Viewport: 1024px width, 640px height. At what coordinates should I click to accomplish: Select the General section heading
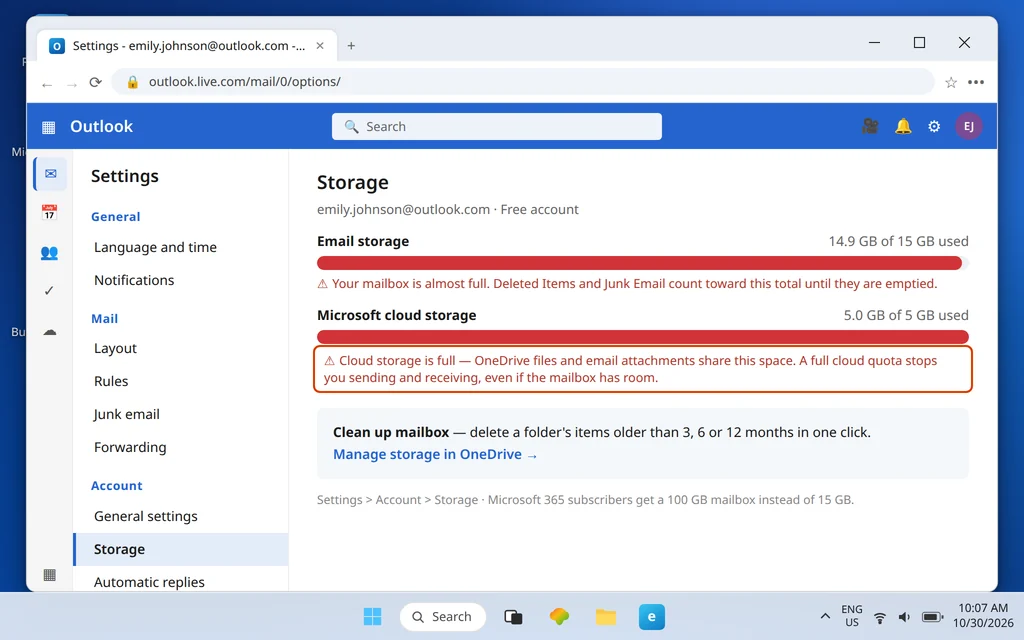click(x=116, y=217)
